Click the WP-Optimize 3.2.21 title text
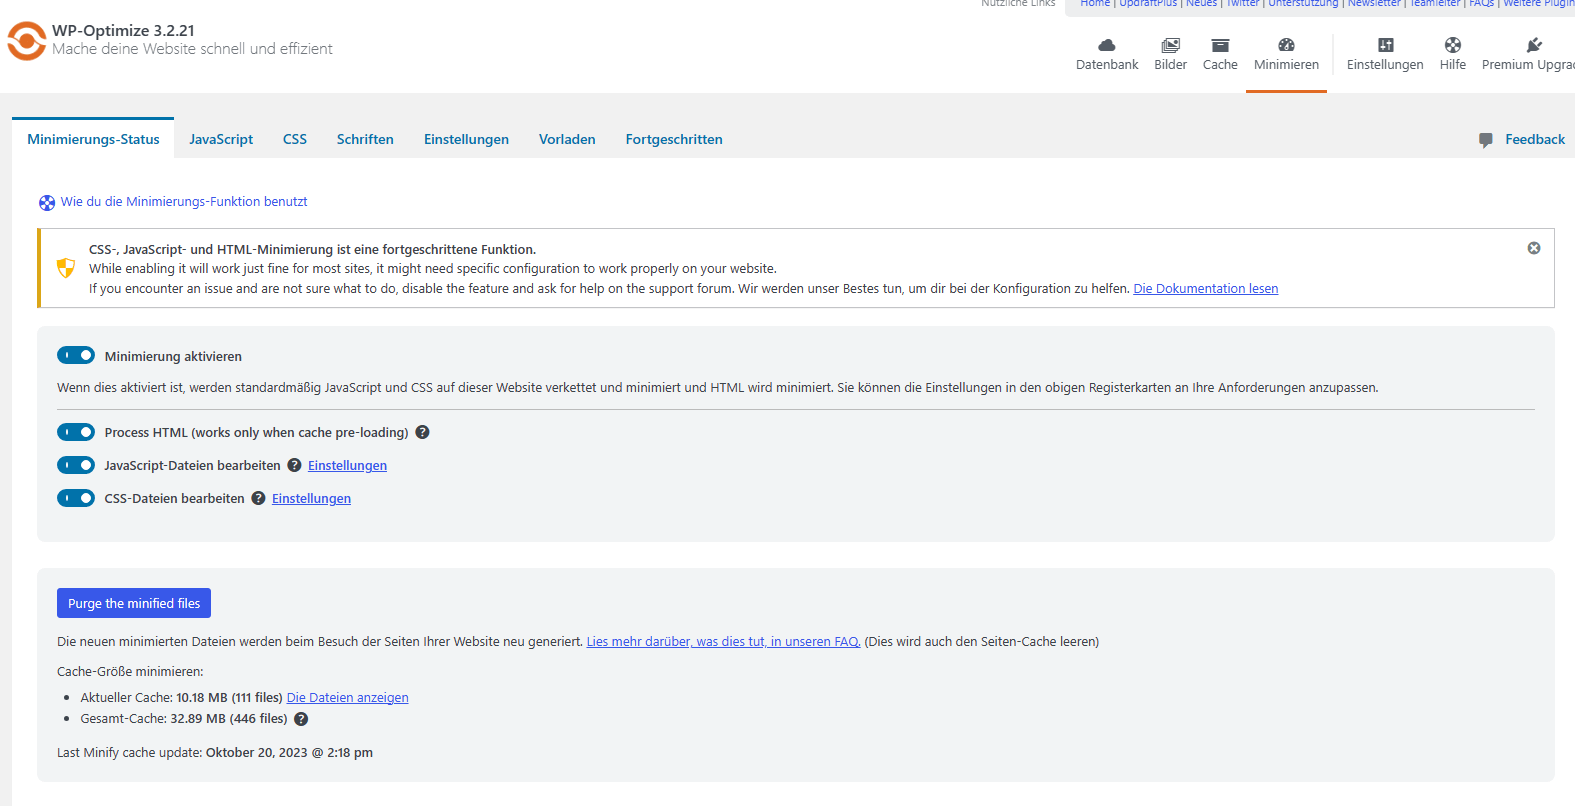Viewport: 1575px width, 806px height. click(123, 31)
